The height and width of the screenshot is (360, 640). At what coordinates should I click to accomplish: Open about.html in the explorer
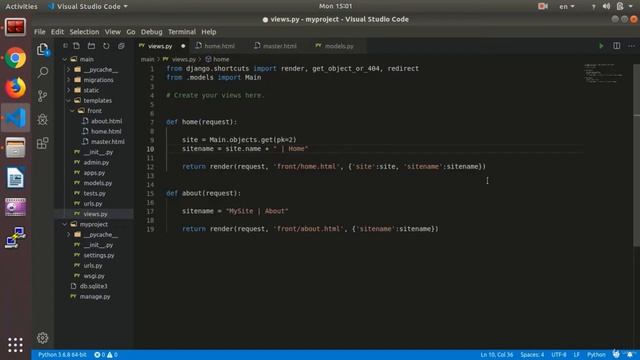(x=106, y=121)
